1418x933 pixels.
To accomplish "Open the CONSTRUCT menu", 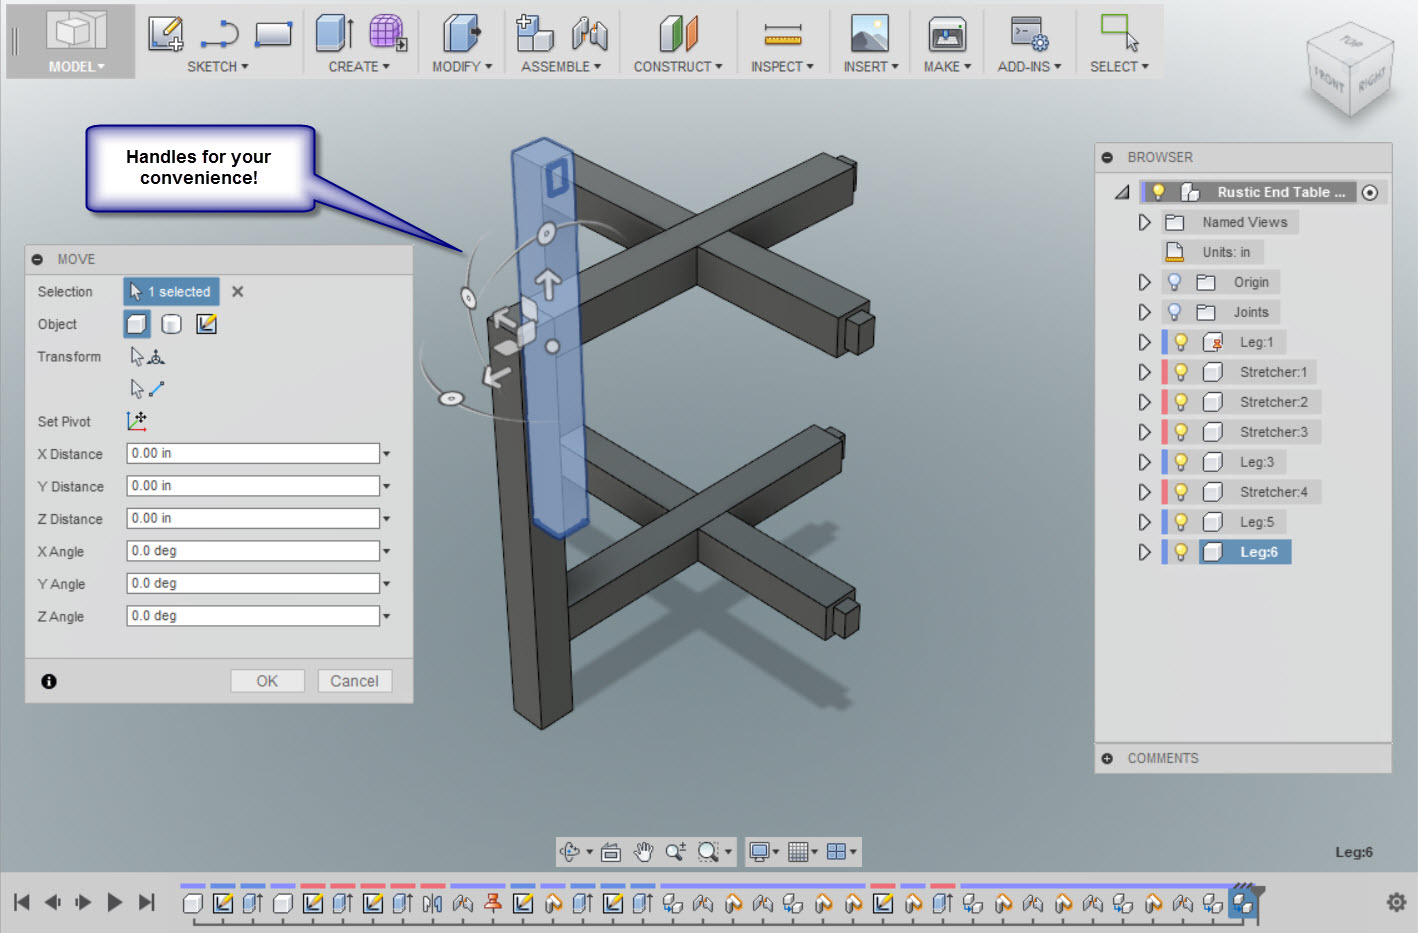I will 678,66.
